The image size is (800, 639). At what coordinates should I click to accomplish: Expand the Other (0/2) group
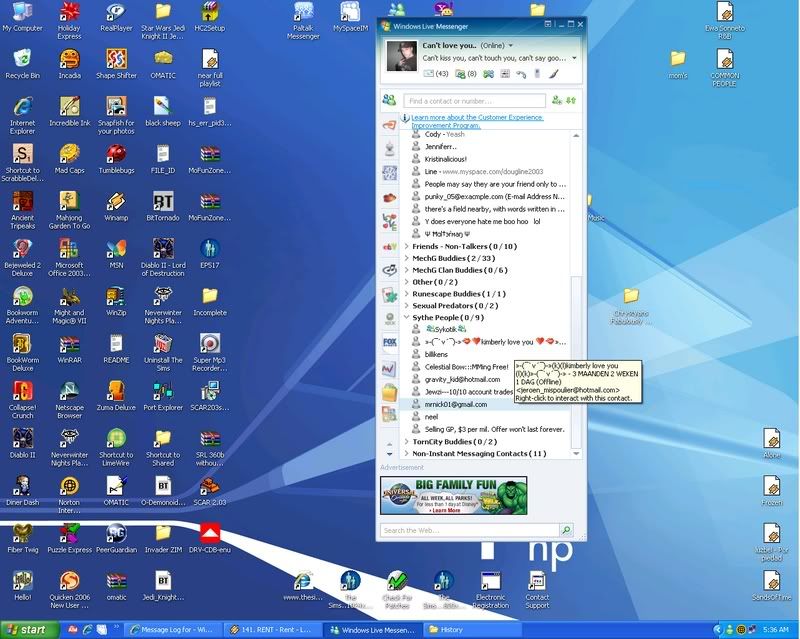click(x=407, y=282)
